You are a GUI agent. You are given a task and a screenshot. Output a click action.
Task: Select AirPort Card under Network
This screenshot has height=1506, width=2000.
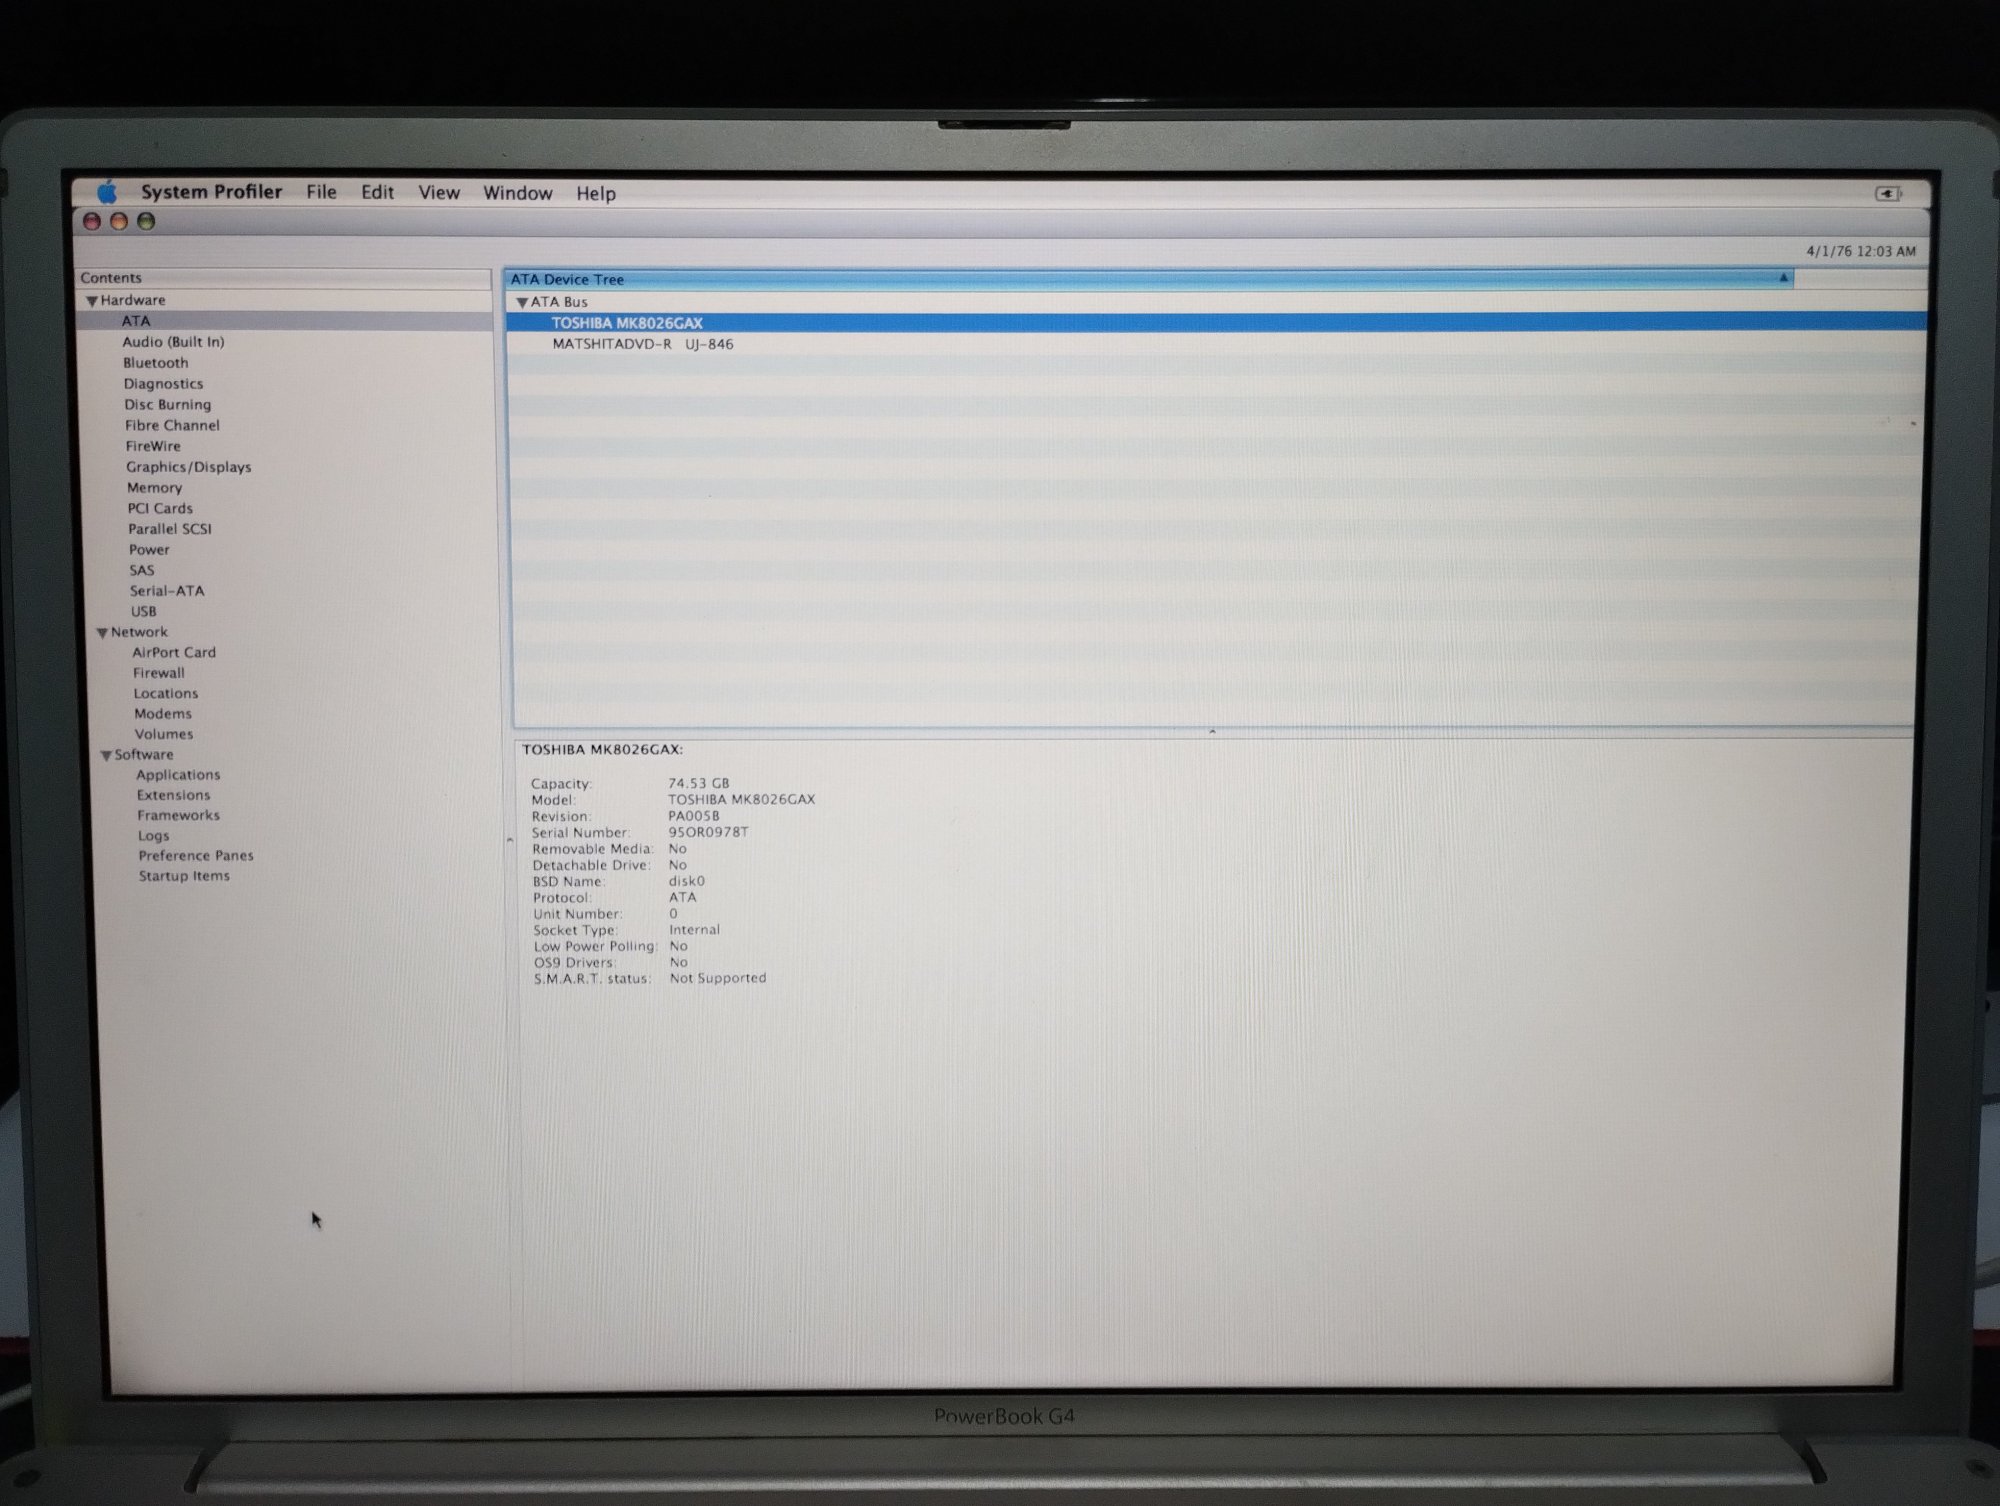point(174,652)
